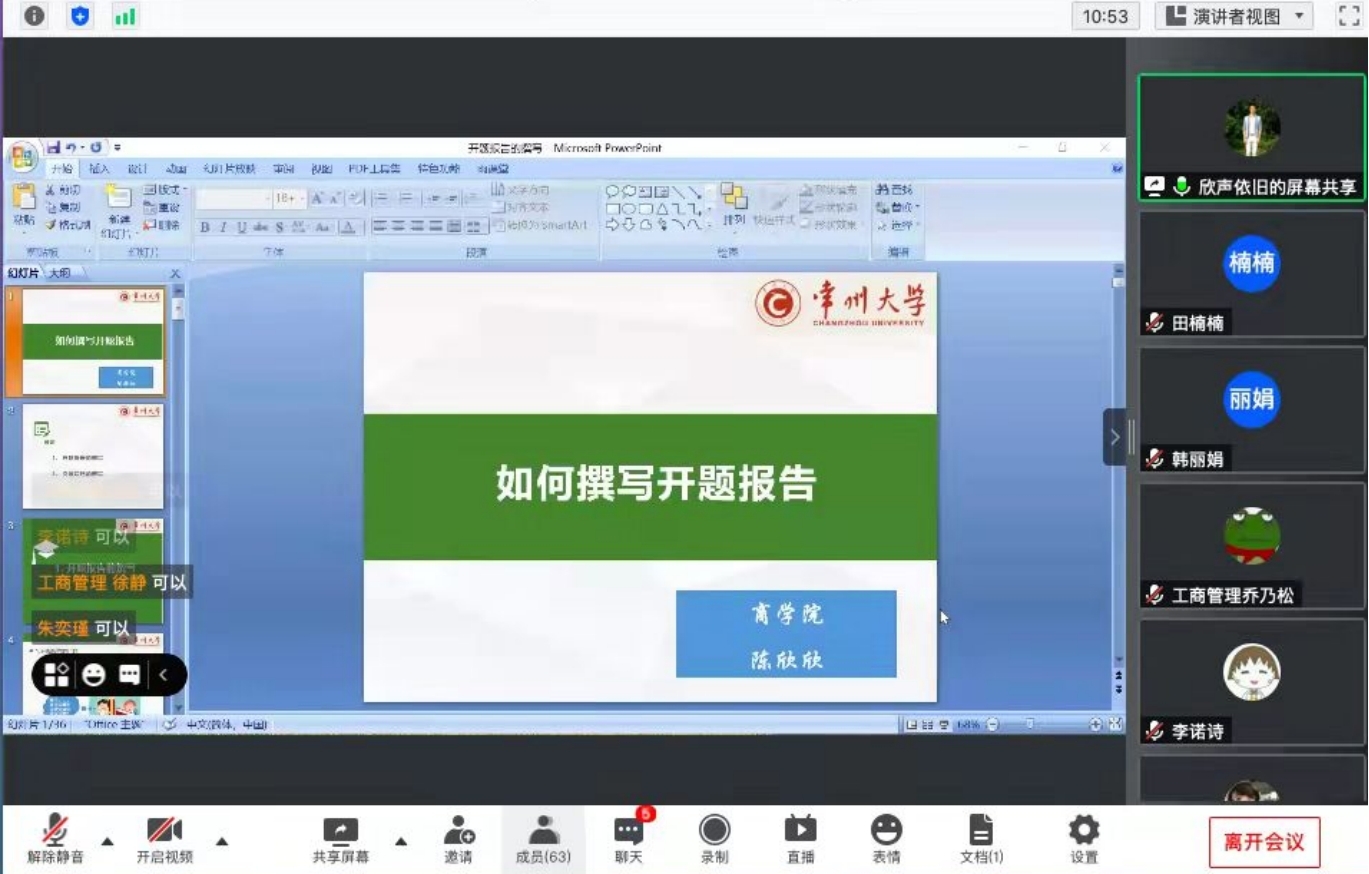The height and width of the screenshot is (874, 1369).
Task: Click the meeting info icon
Action: pyautogui.click(x=34, y=16)
